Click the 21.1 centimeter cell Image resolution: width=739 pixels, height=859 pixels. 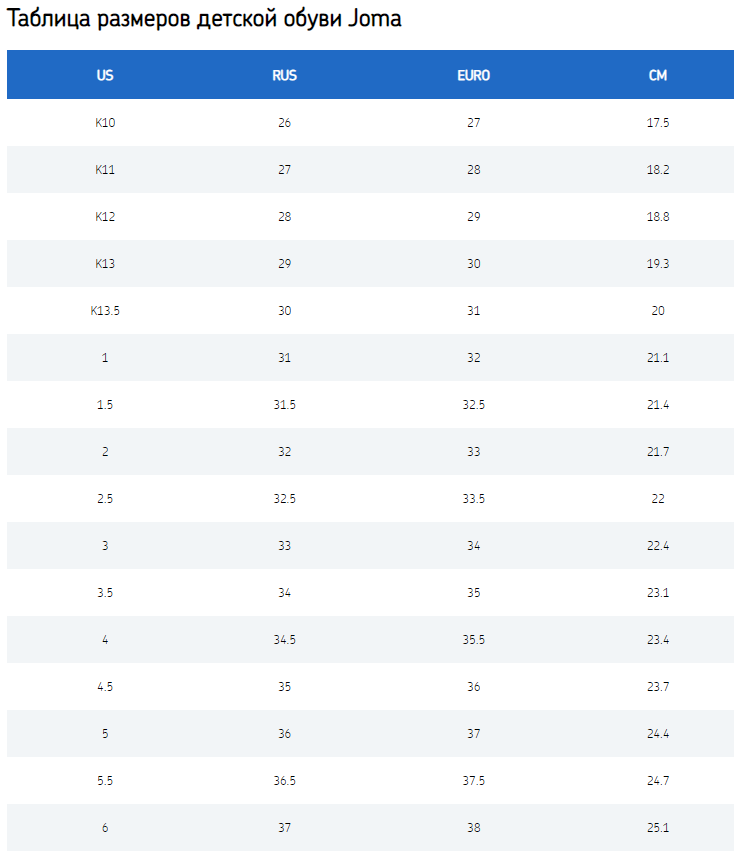658,358
